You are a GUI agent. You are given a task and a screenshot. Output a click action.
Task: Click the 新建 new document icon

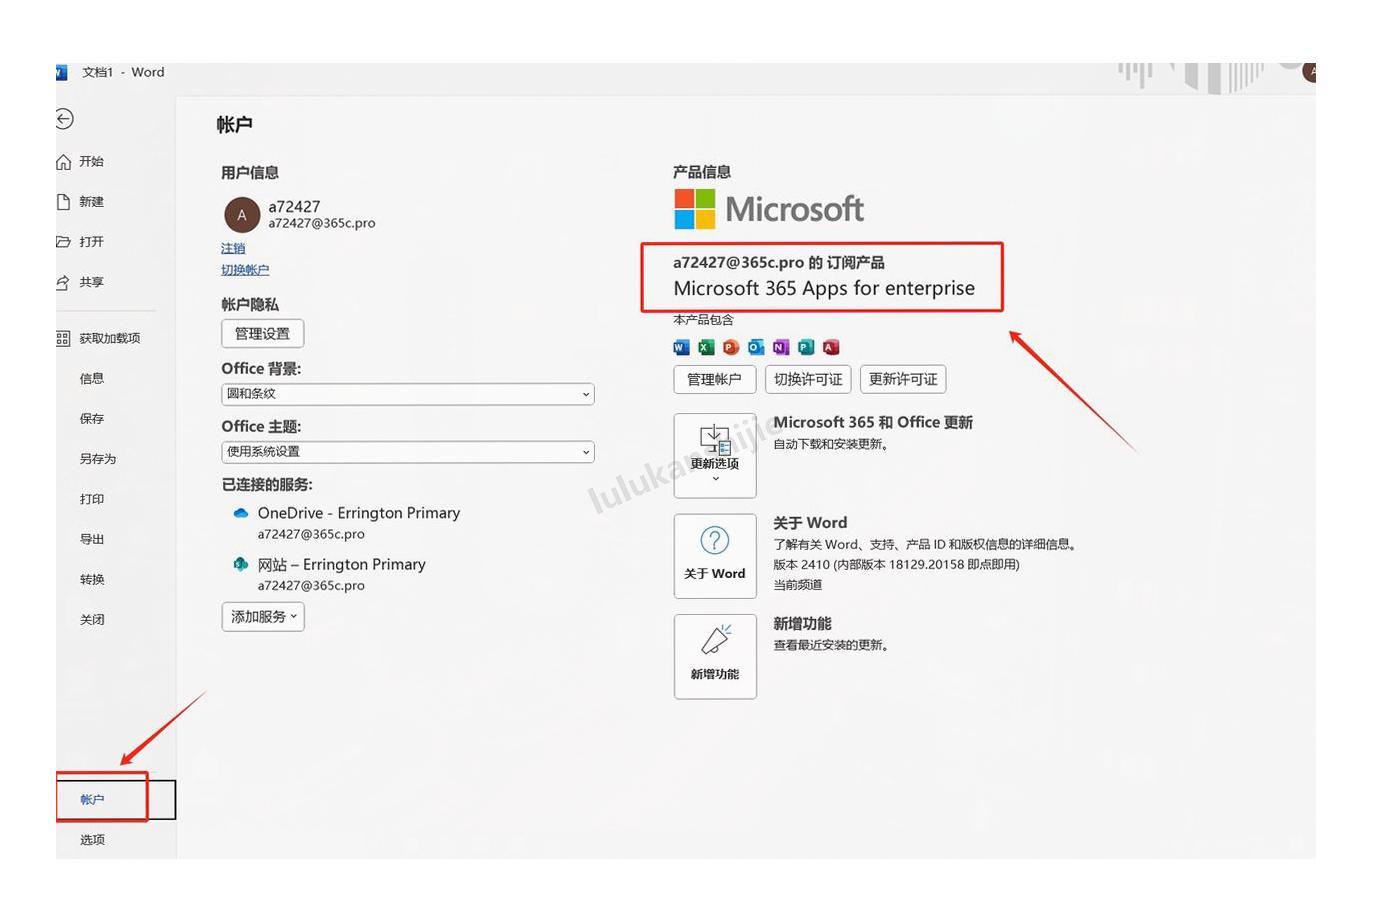pyautogui.click(x=64, y=202)
